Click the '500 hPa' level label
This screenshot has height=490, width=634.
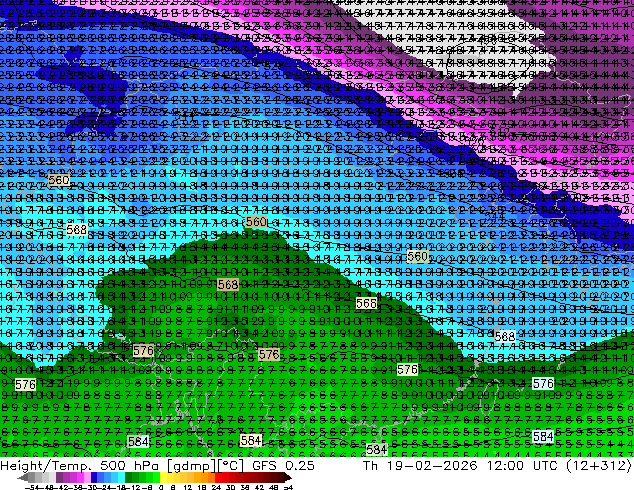(x=129, y=466)
